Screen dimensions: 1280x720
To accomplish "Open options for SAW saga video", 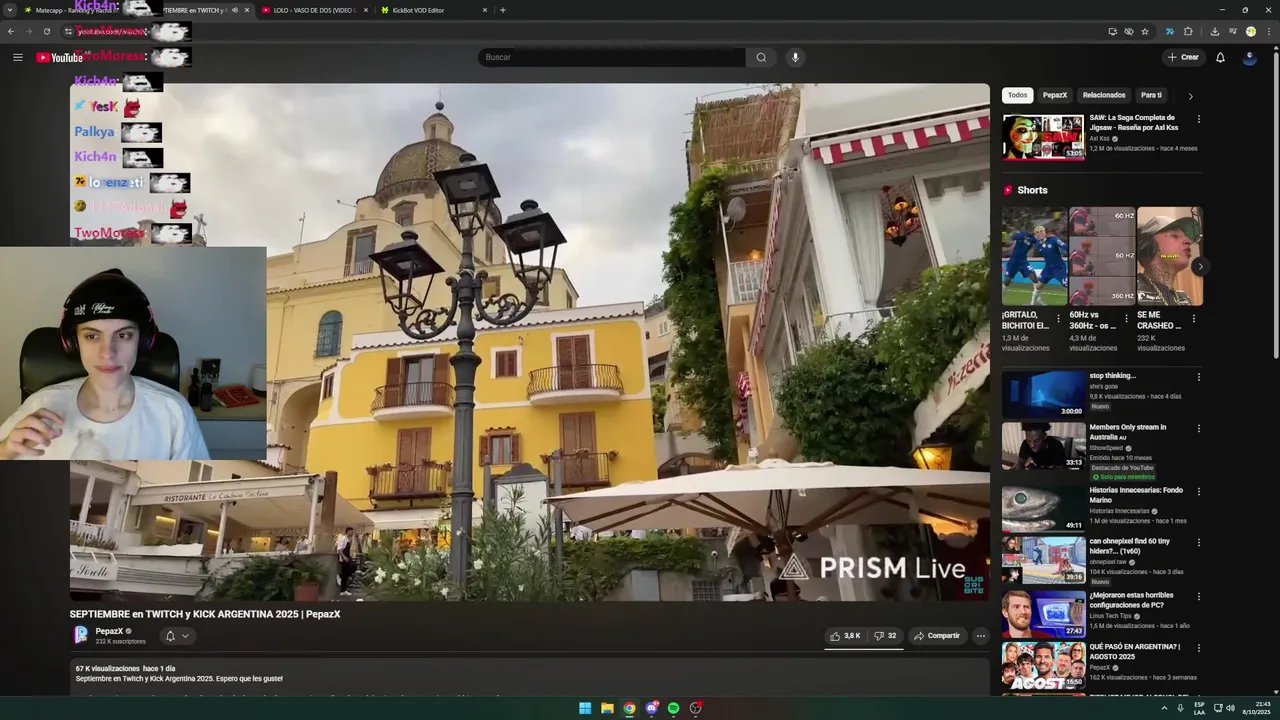I will click(x=1198, y=119).
